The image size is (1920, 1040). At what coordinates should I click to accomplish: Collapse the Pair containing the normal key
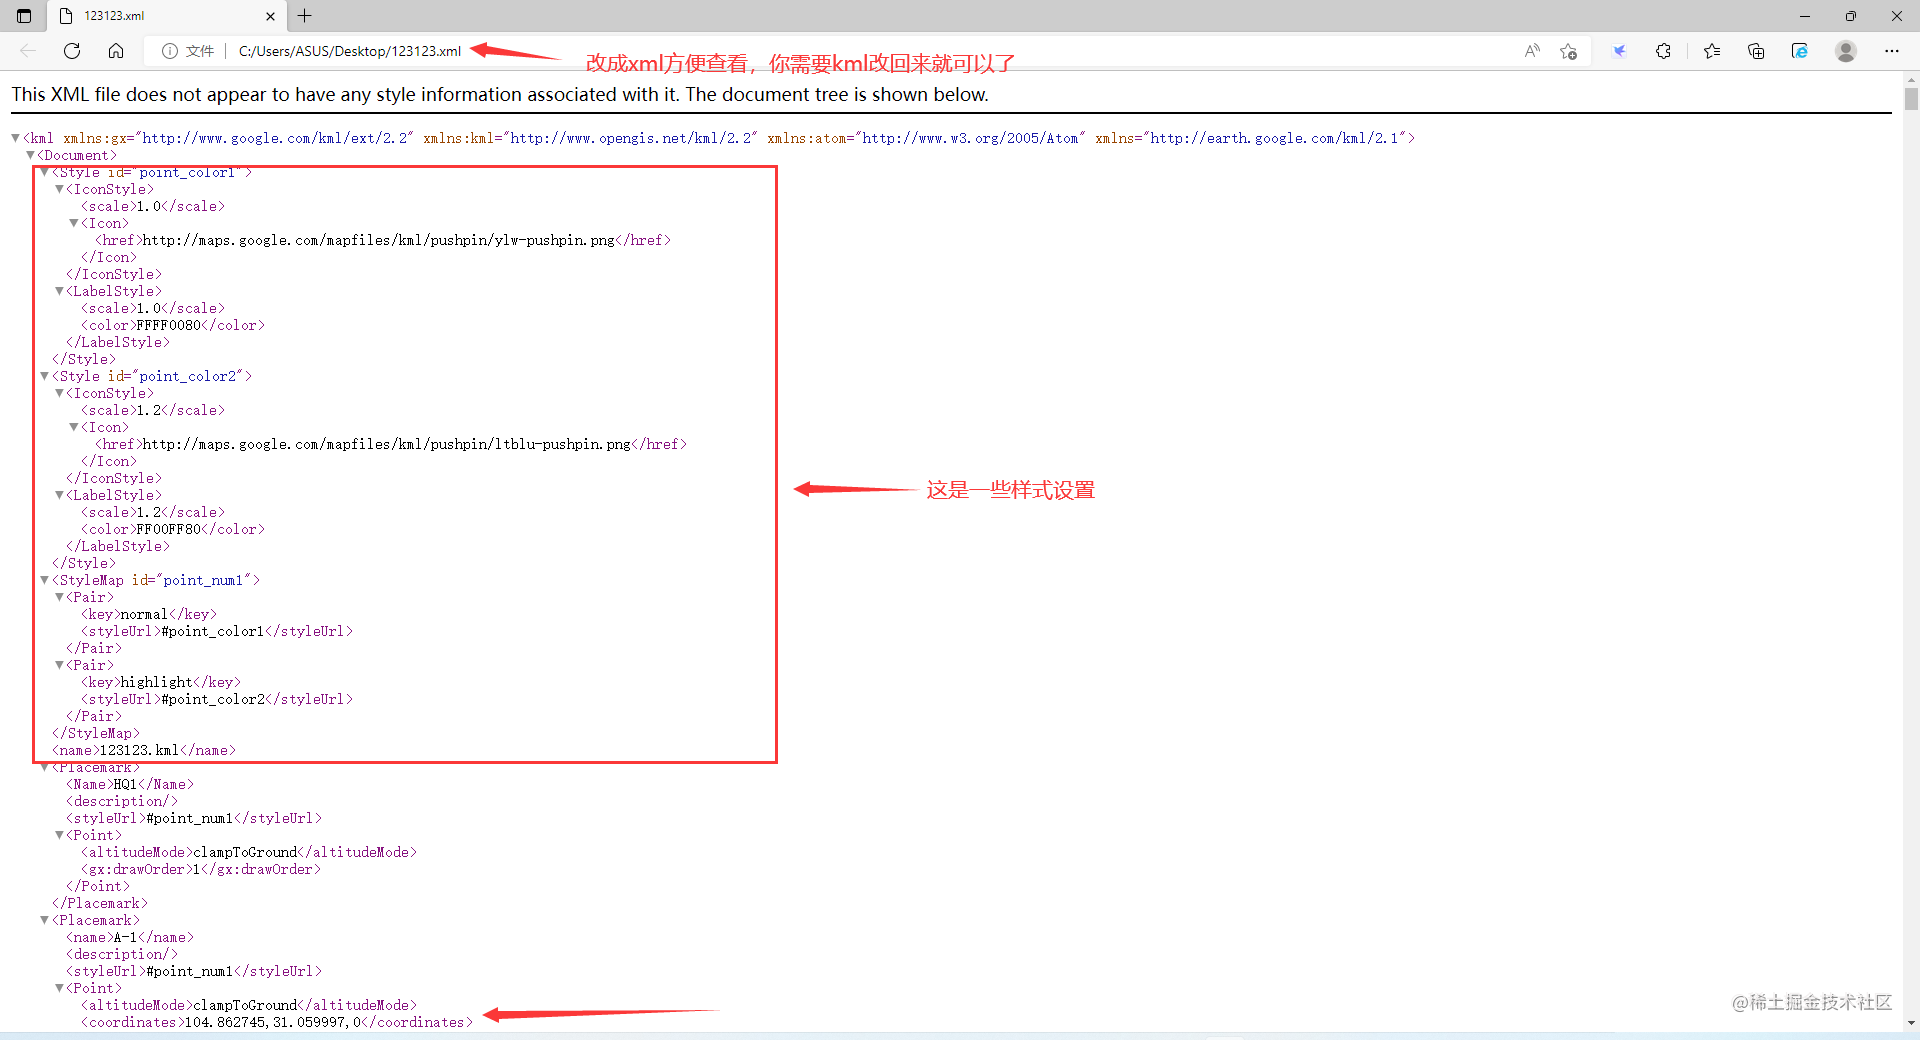click(59, 597)
